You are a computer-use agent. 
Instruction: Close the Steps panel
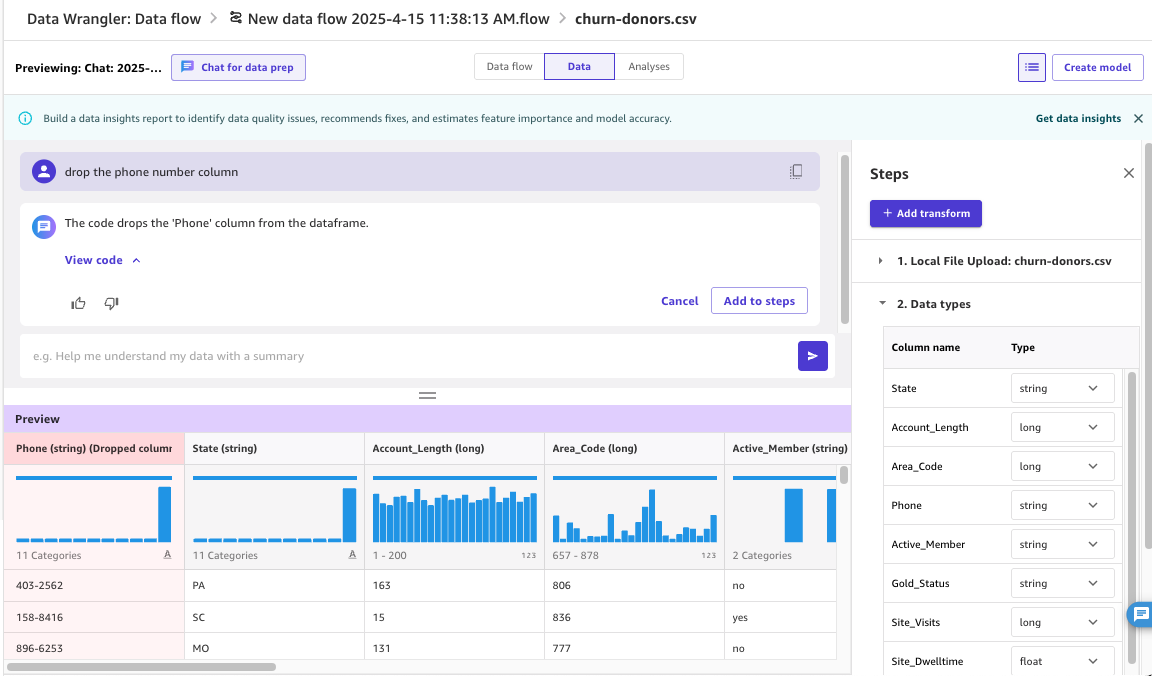pyautogui.click(x=1128, y=173)
